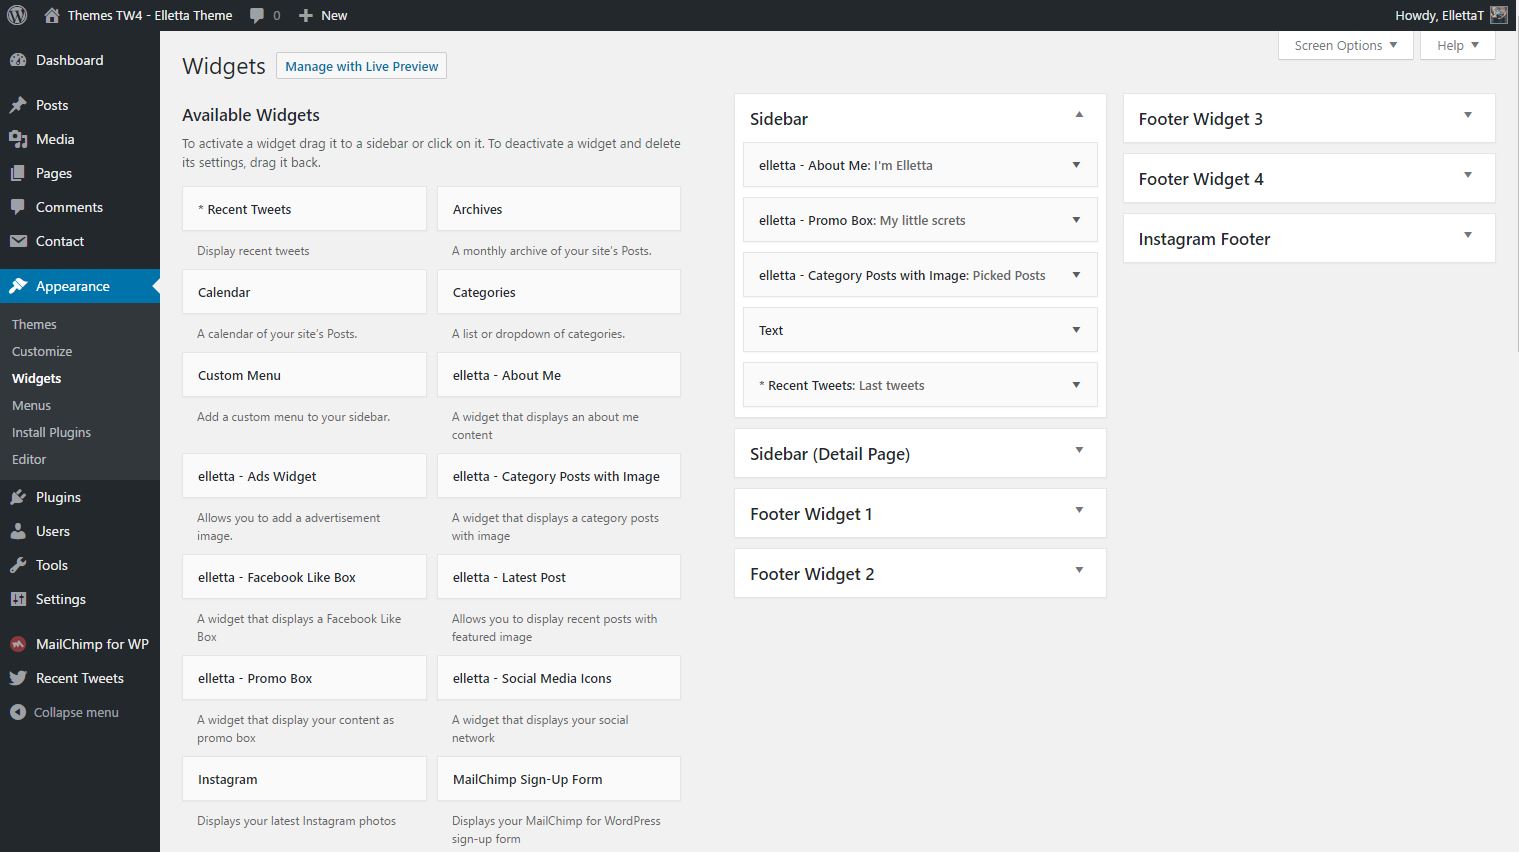Open the Help dropdown tab
This screenshot has height=852, width=1519.
tap(1457, 45)
